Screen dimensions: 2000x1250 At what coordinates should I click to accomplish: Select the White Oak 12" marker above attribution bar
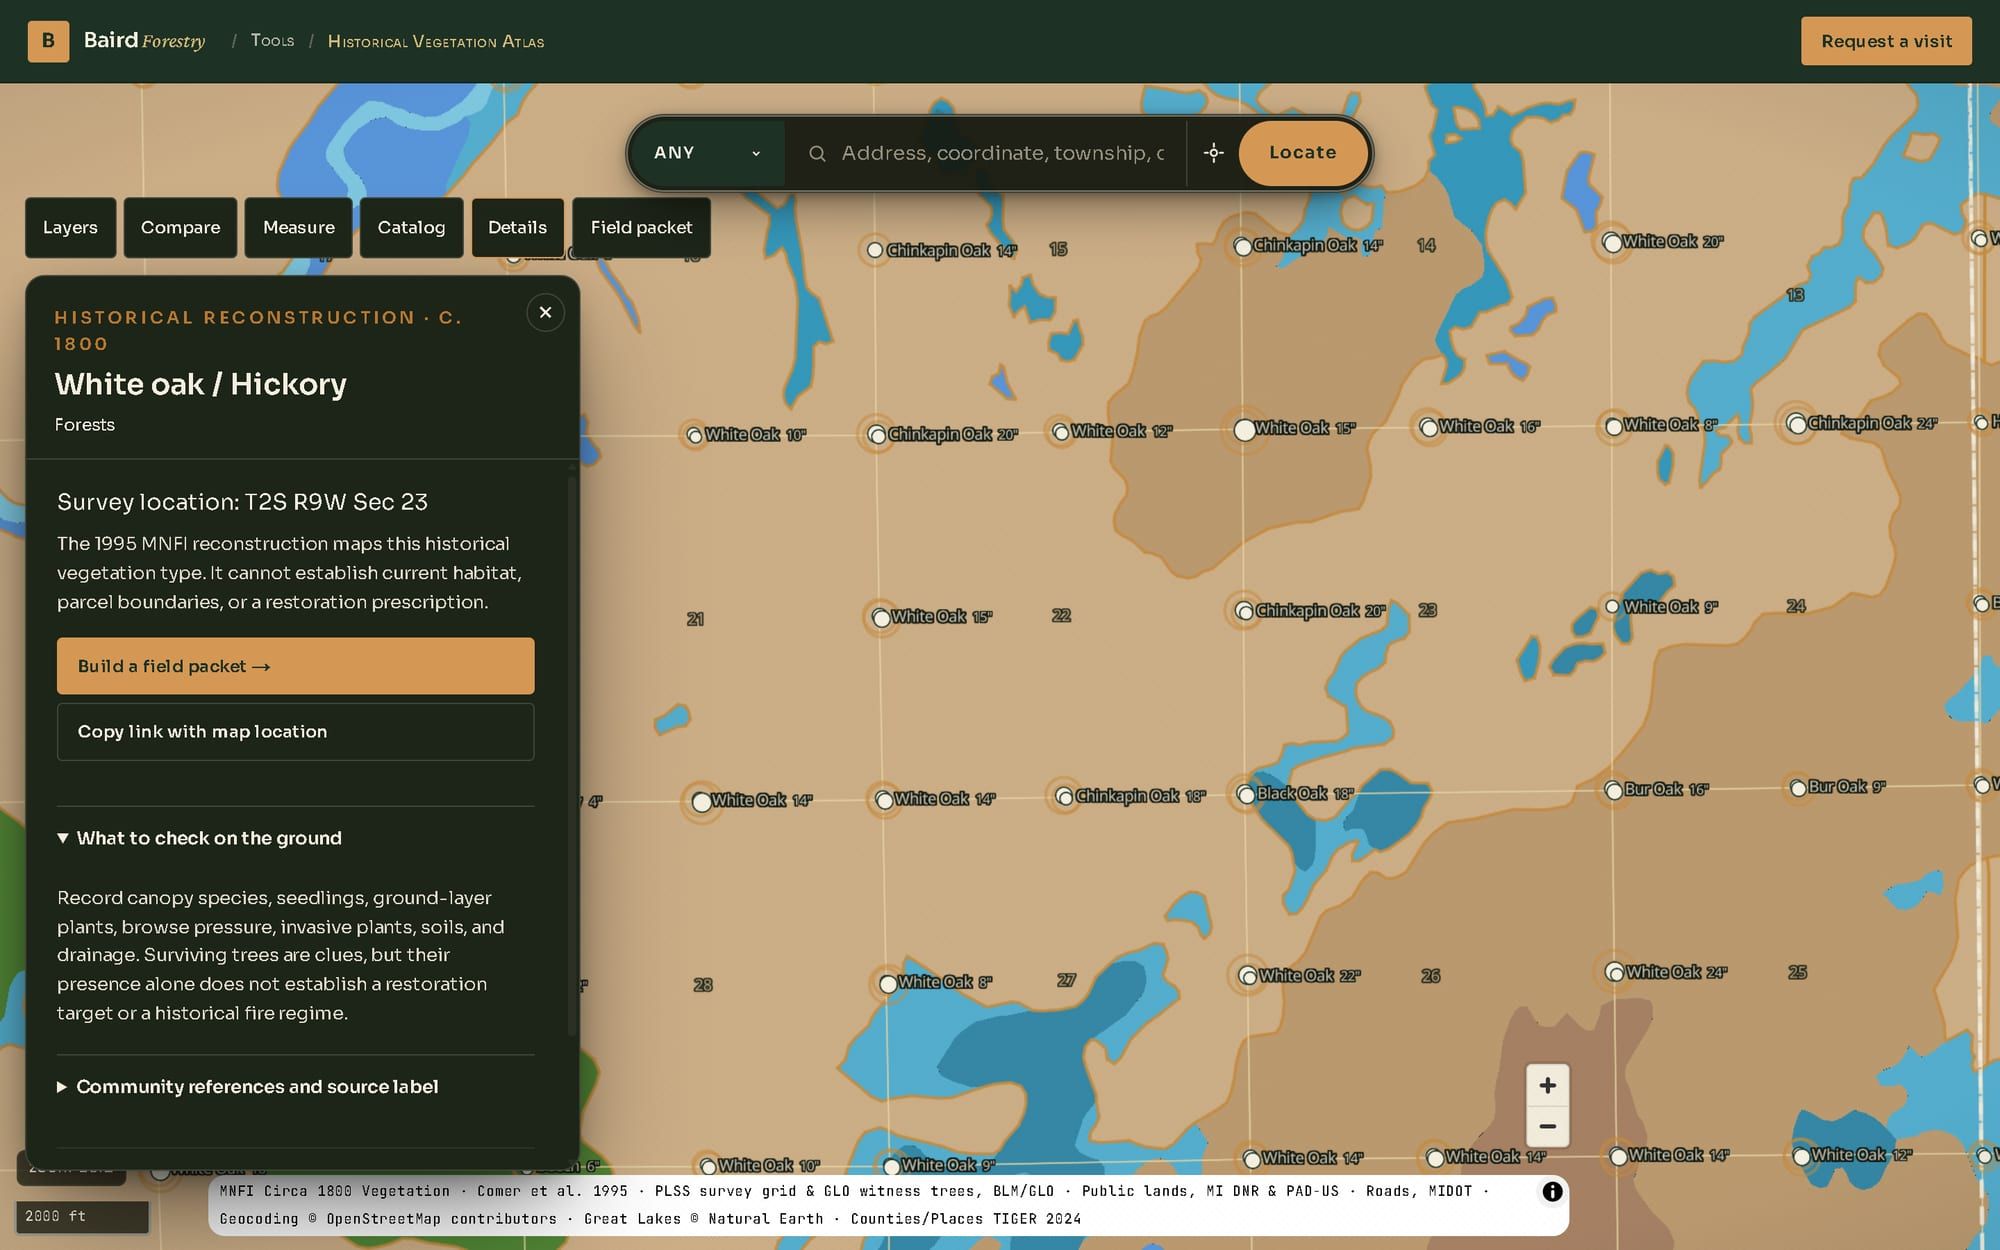(x=1801, y=1156)
